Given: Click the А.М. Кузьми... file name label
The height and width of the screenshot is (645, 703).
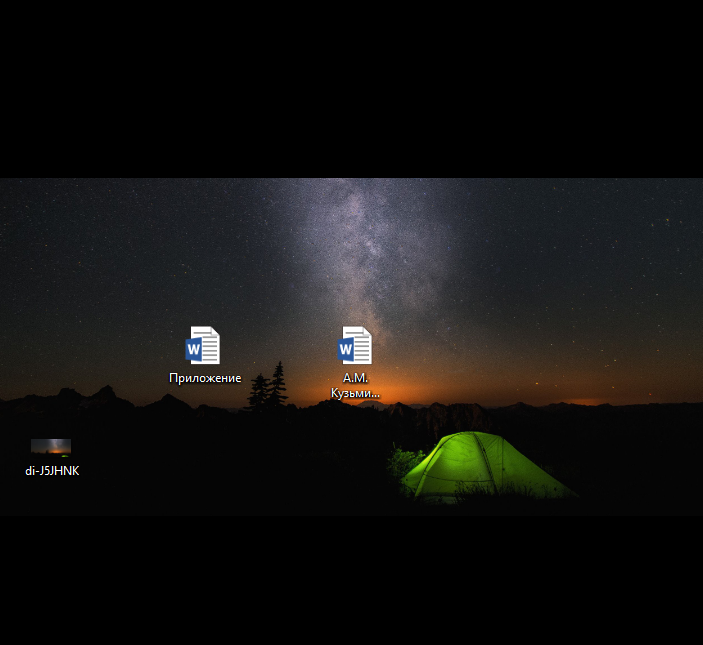Looking at the screenshot, I should pos(355,385).
